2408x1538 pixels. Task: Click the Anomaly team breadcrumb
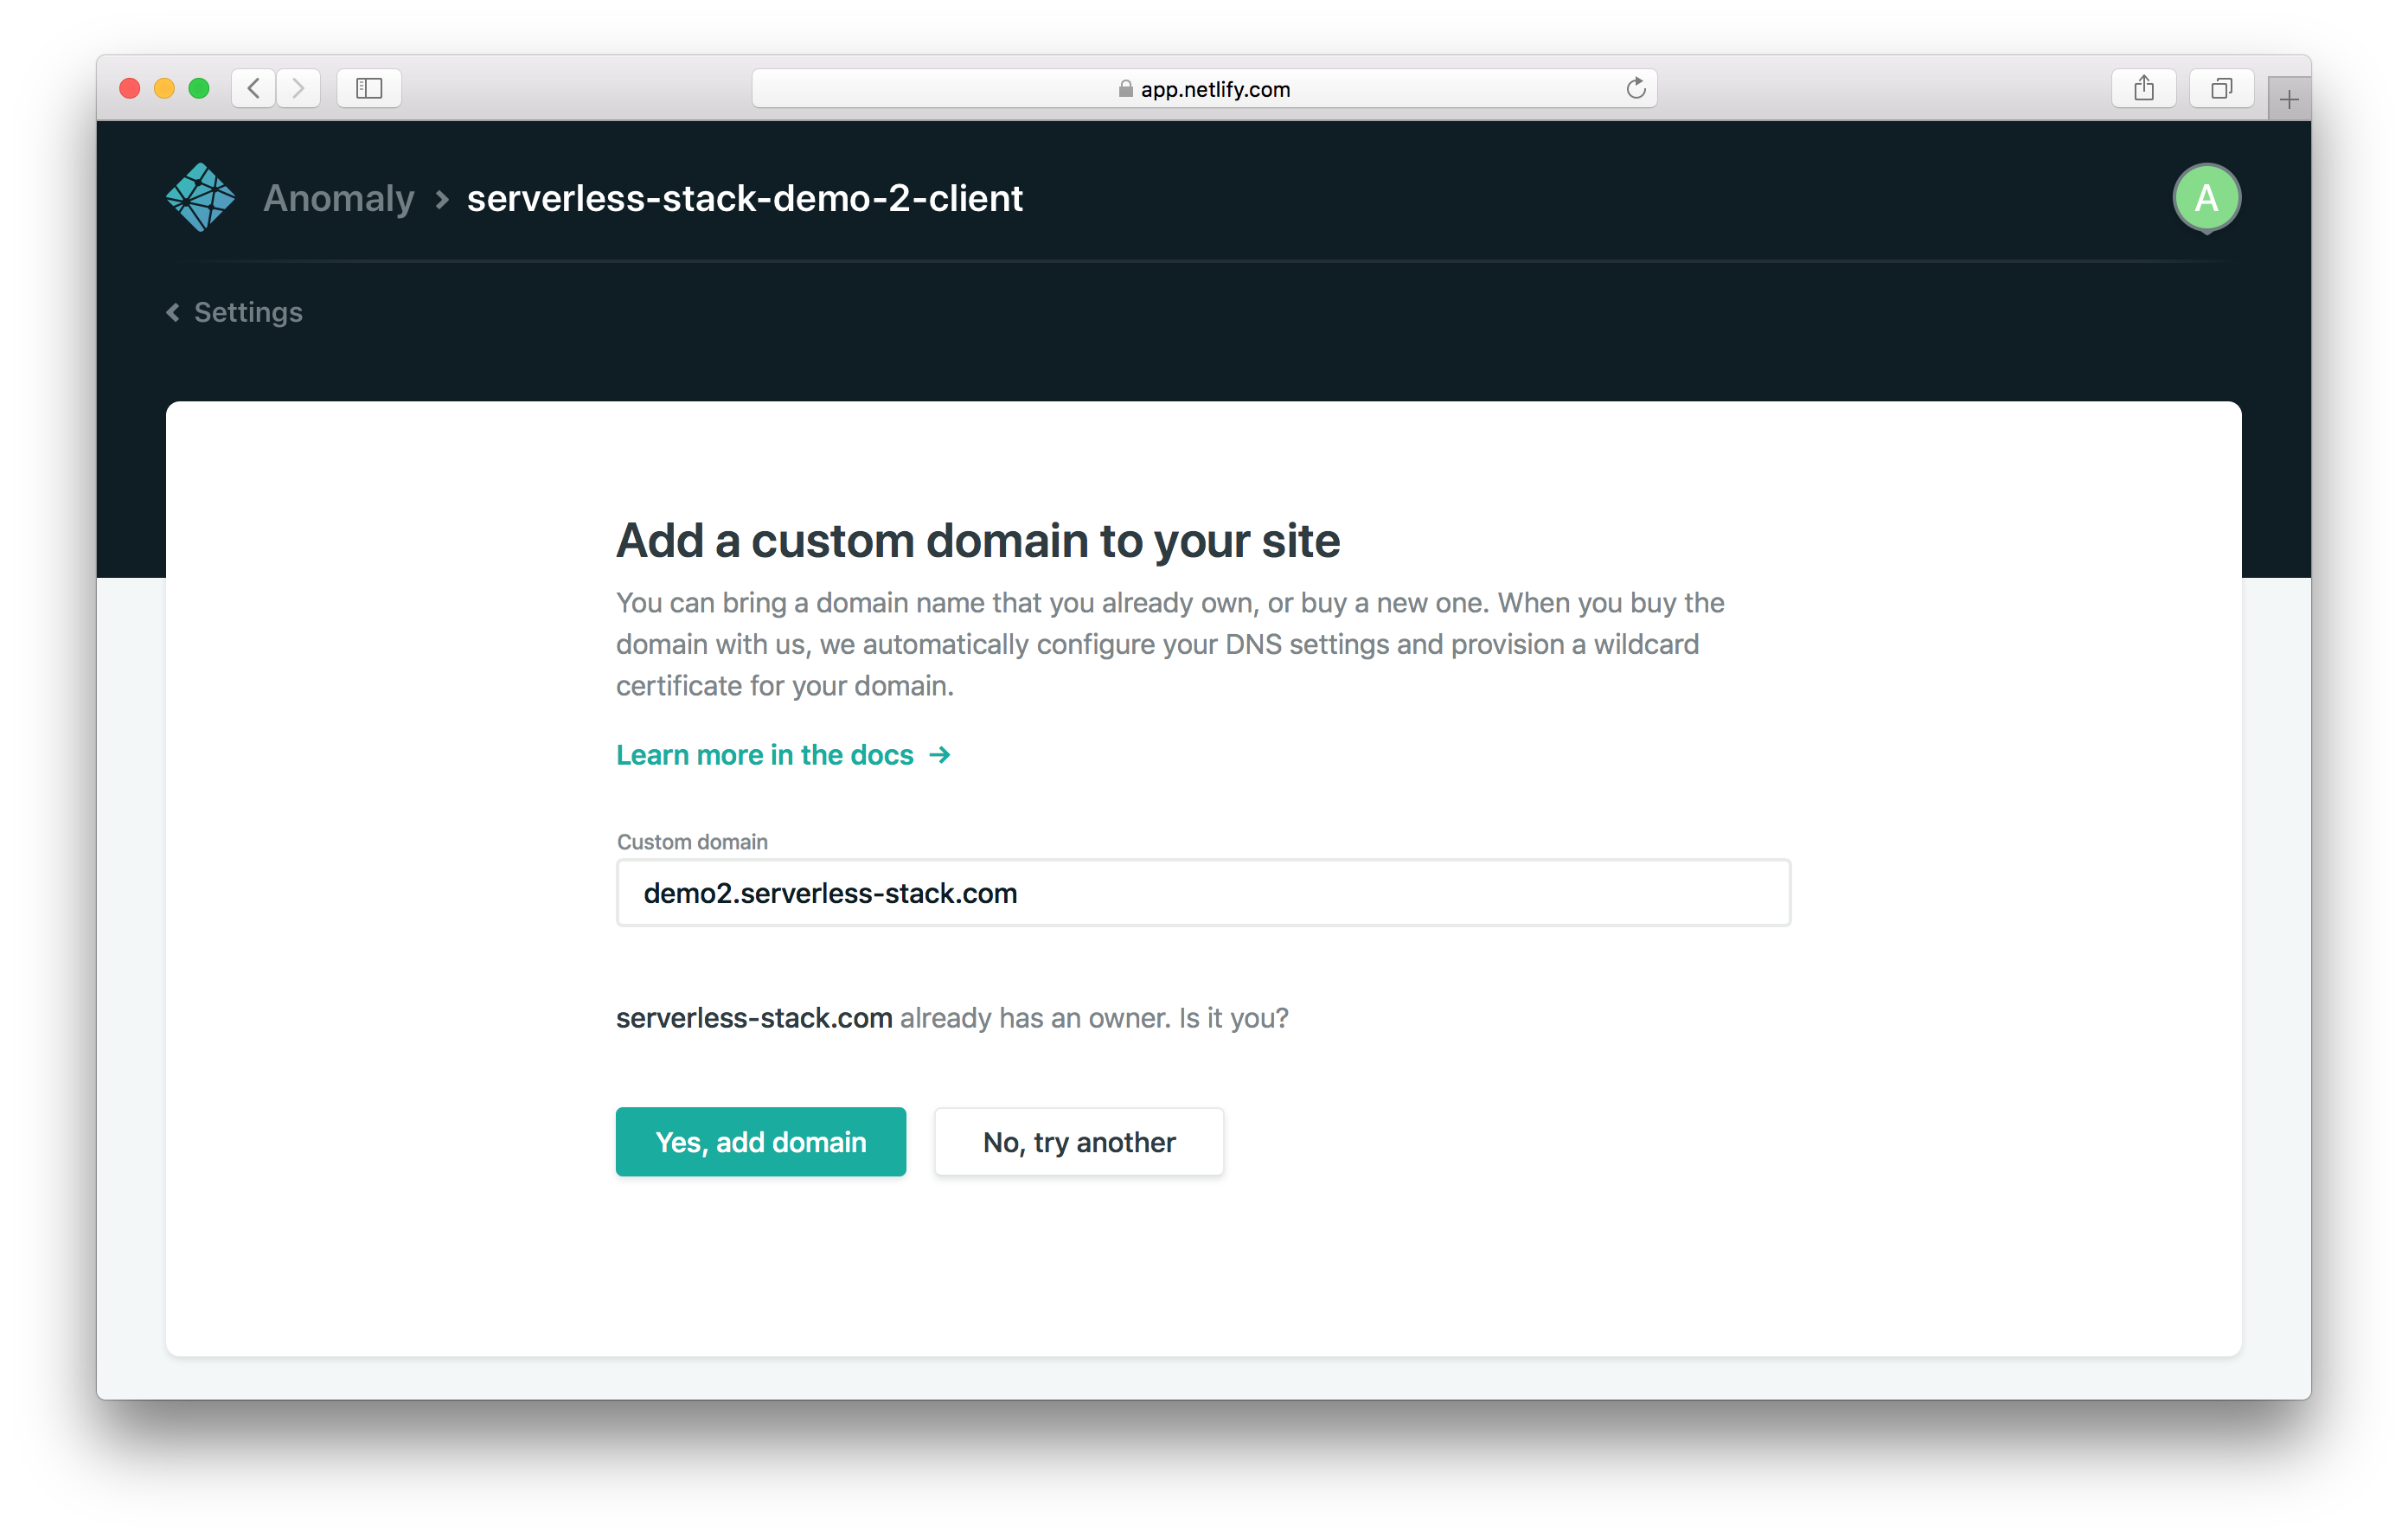coord(338,198)
